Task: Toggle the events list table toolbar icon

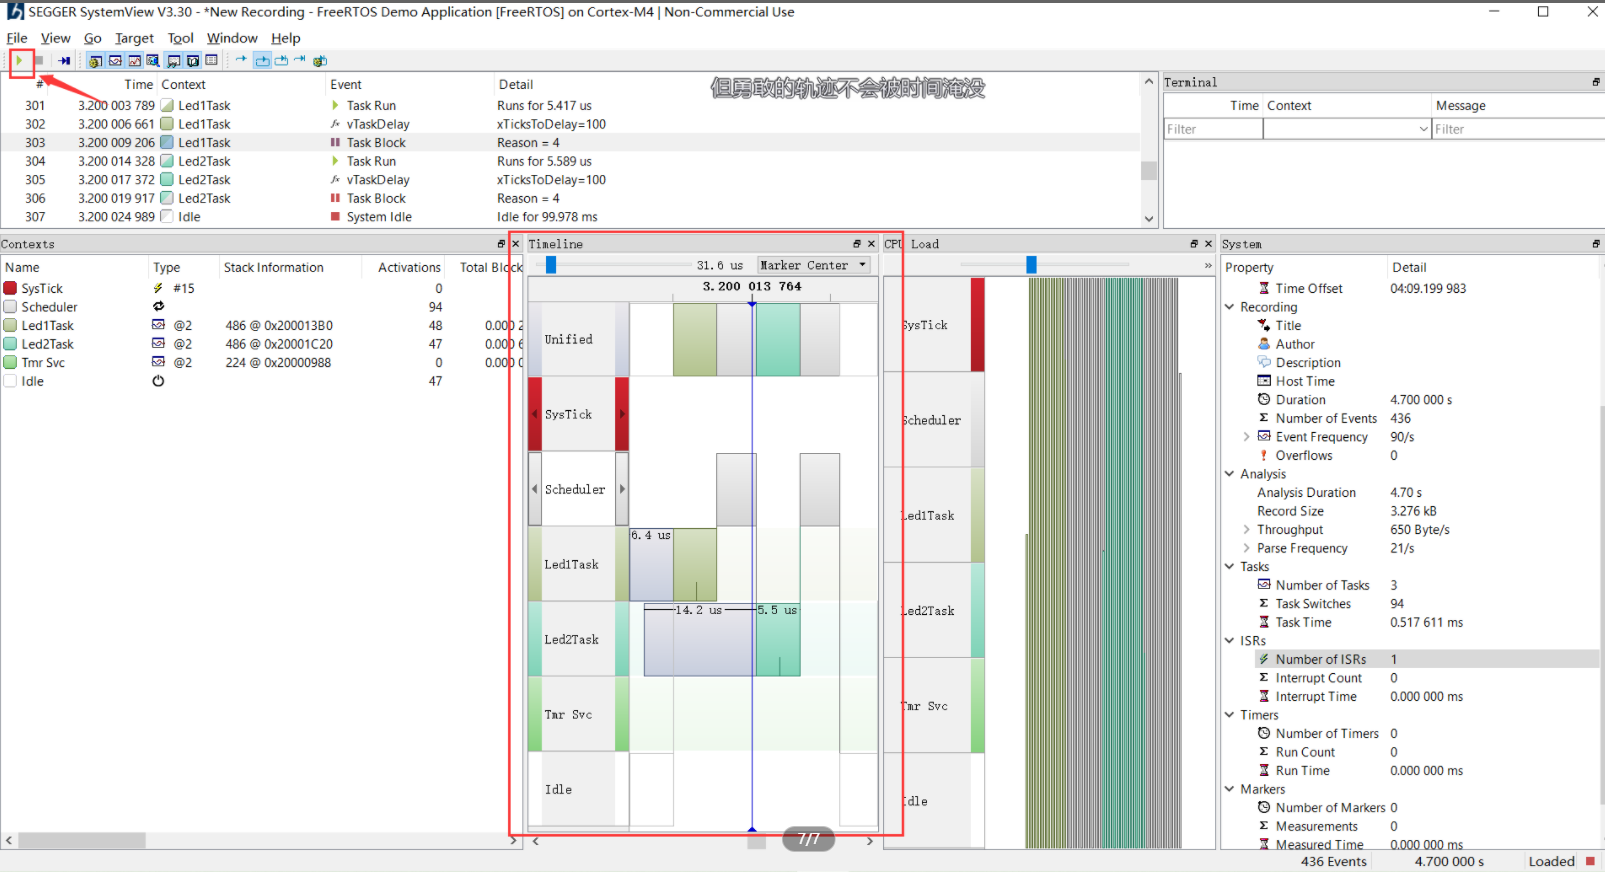Action: pyautogui.click(x=211, y=60)
